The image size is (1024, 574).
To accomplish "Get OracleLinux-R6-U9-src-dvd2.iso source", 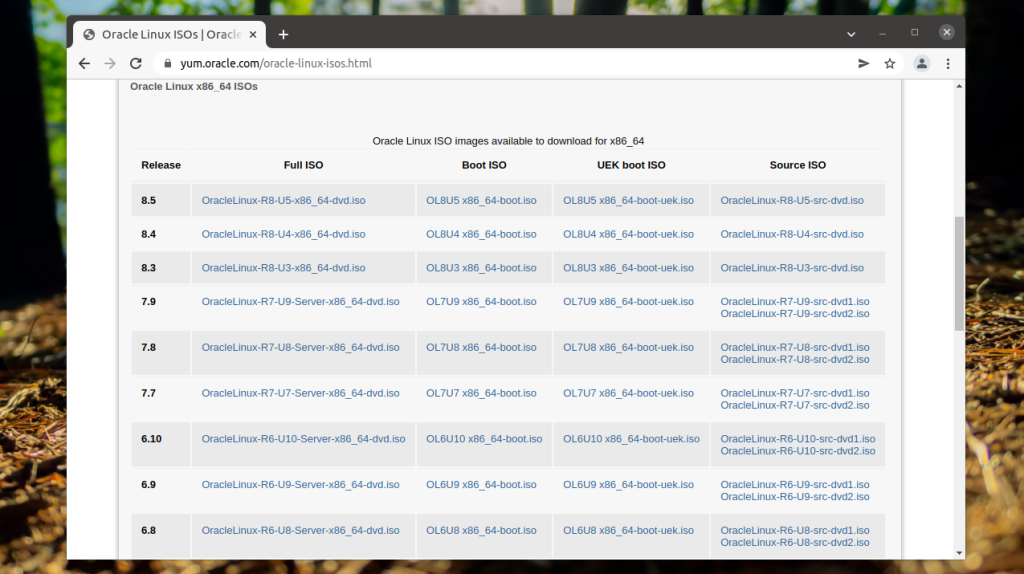I will 795,497.
